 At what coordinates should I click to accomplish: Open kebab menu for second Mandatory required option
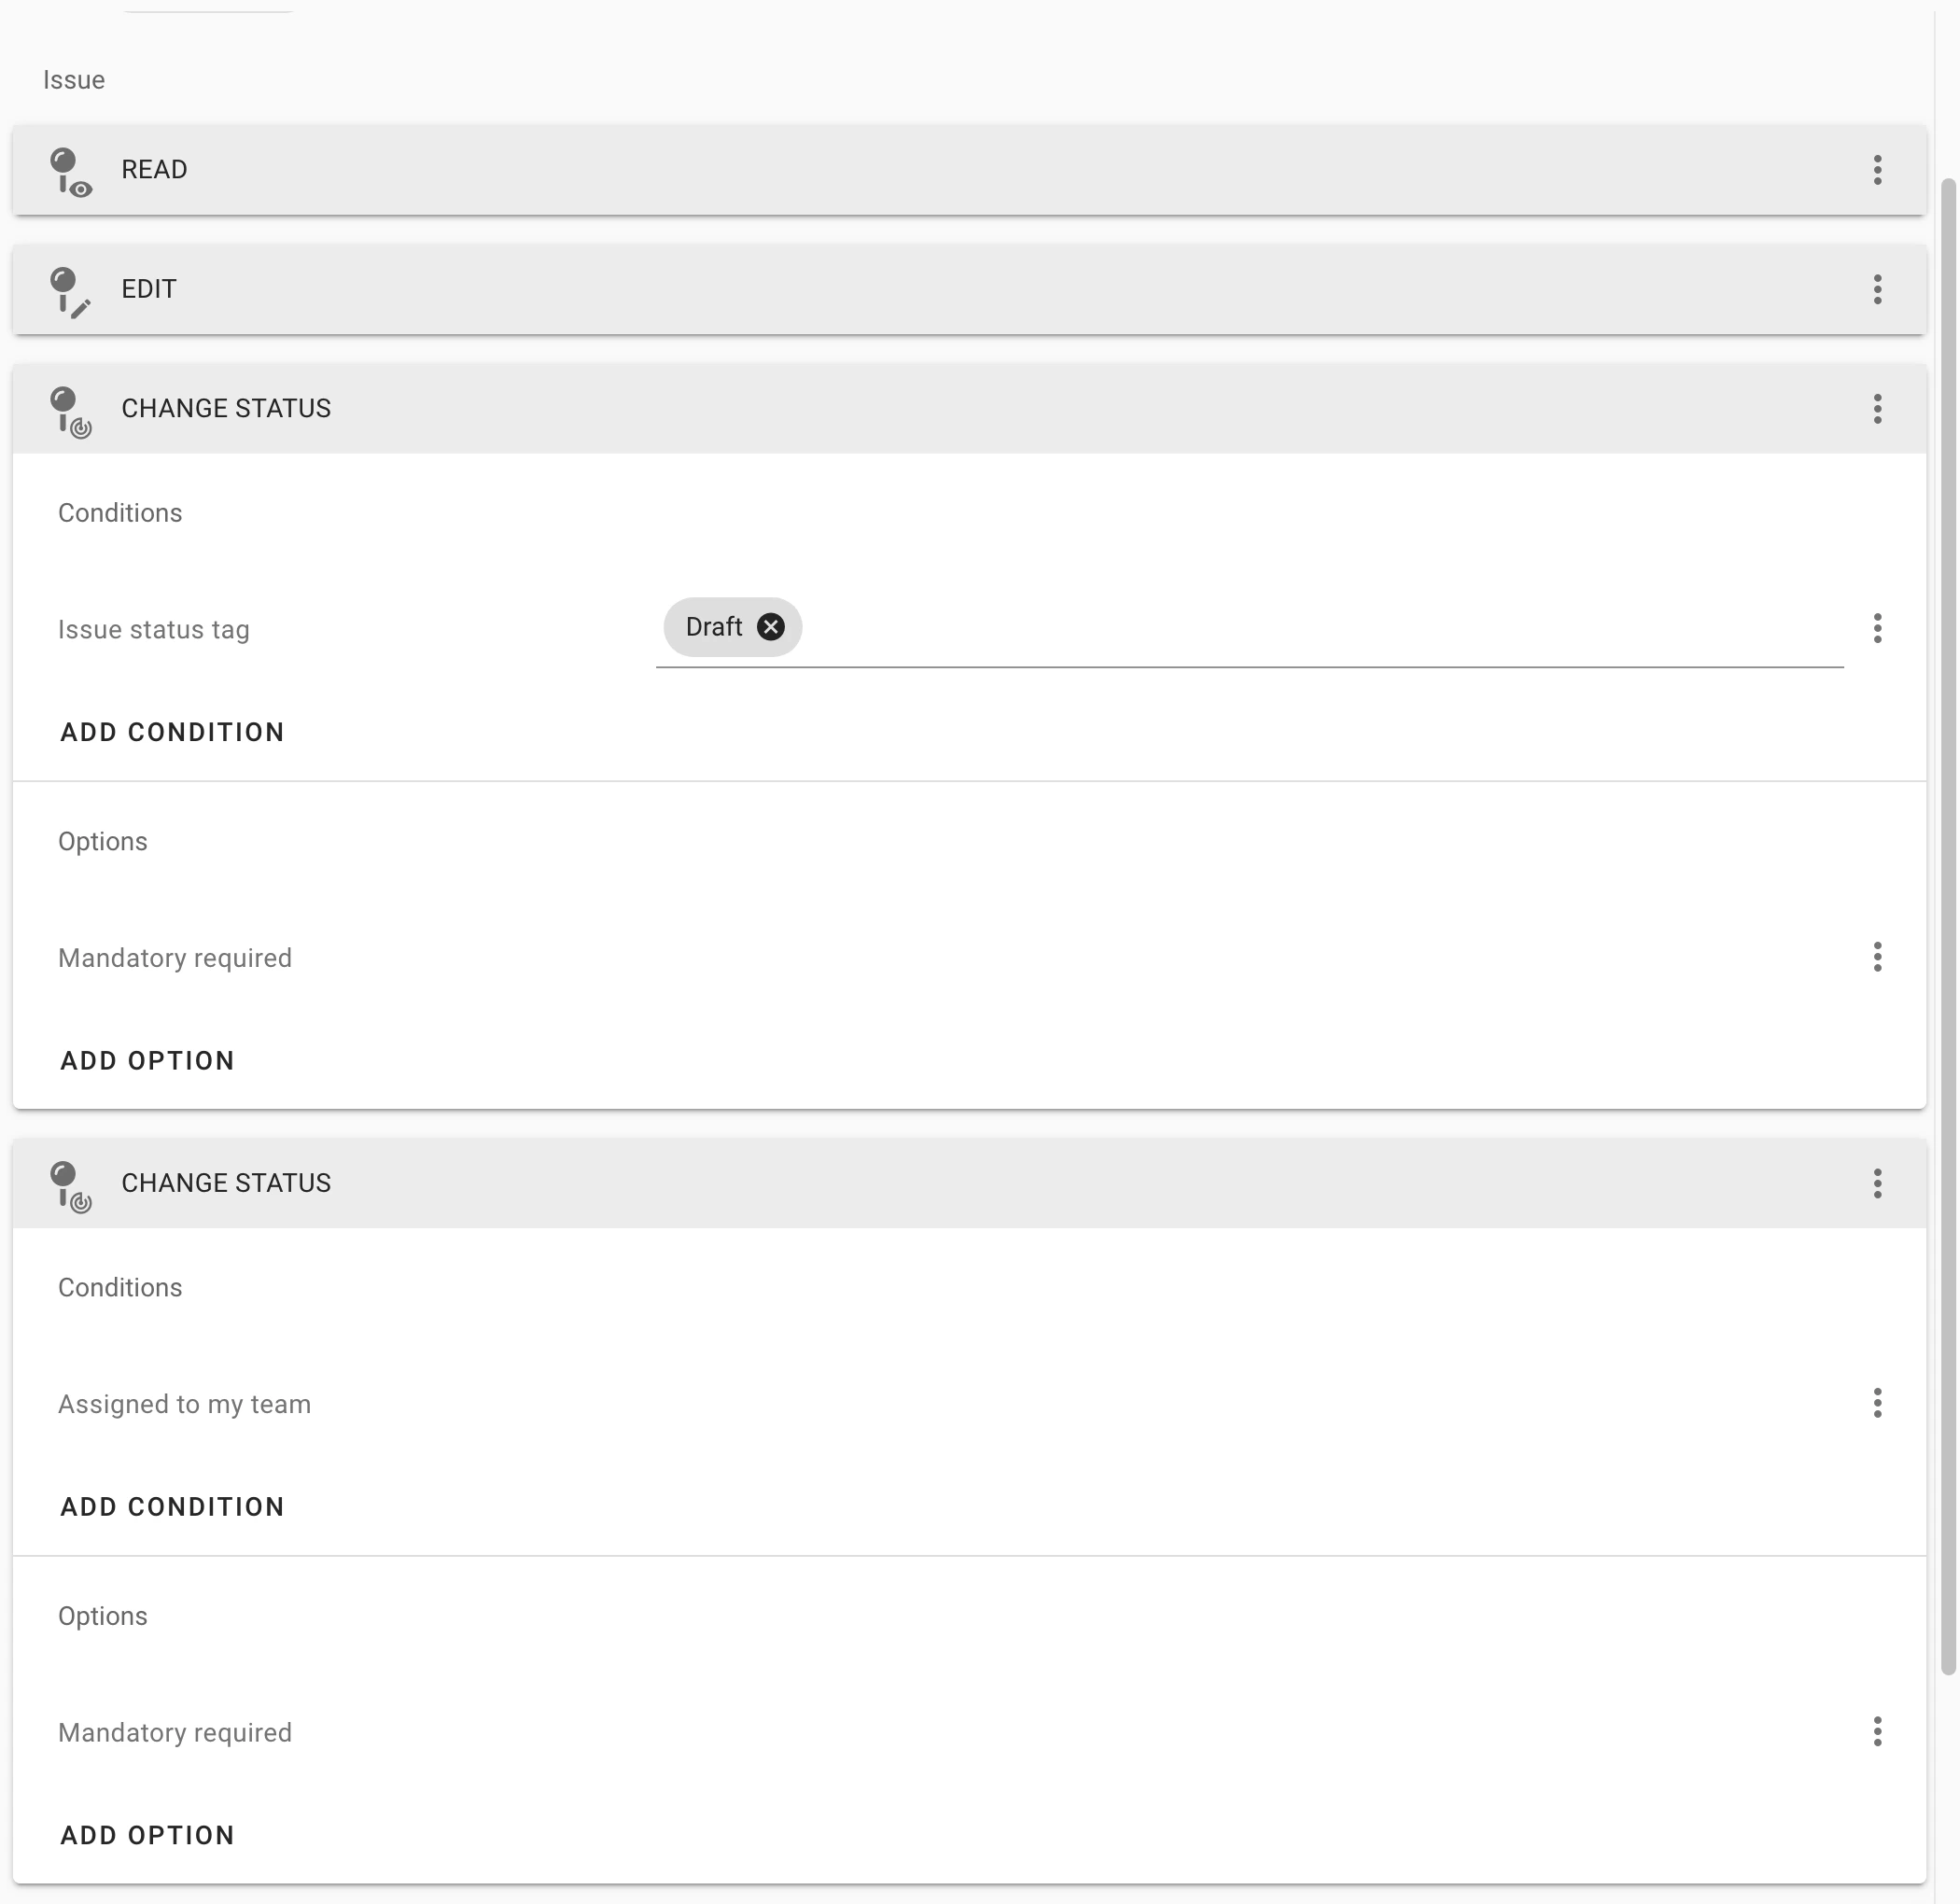(x=1879, y=1731)
